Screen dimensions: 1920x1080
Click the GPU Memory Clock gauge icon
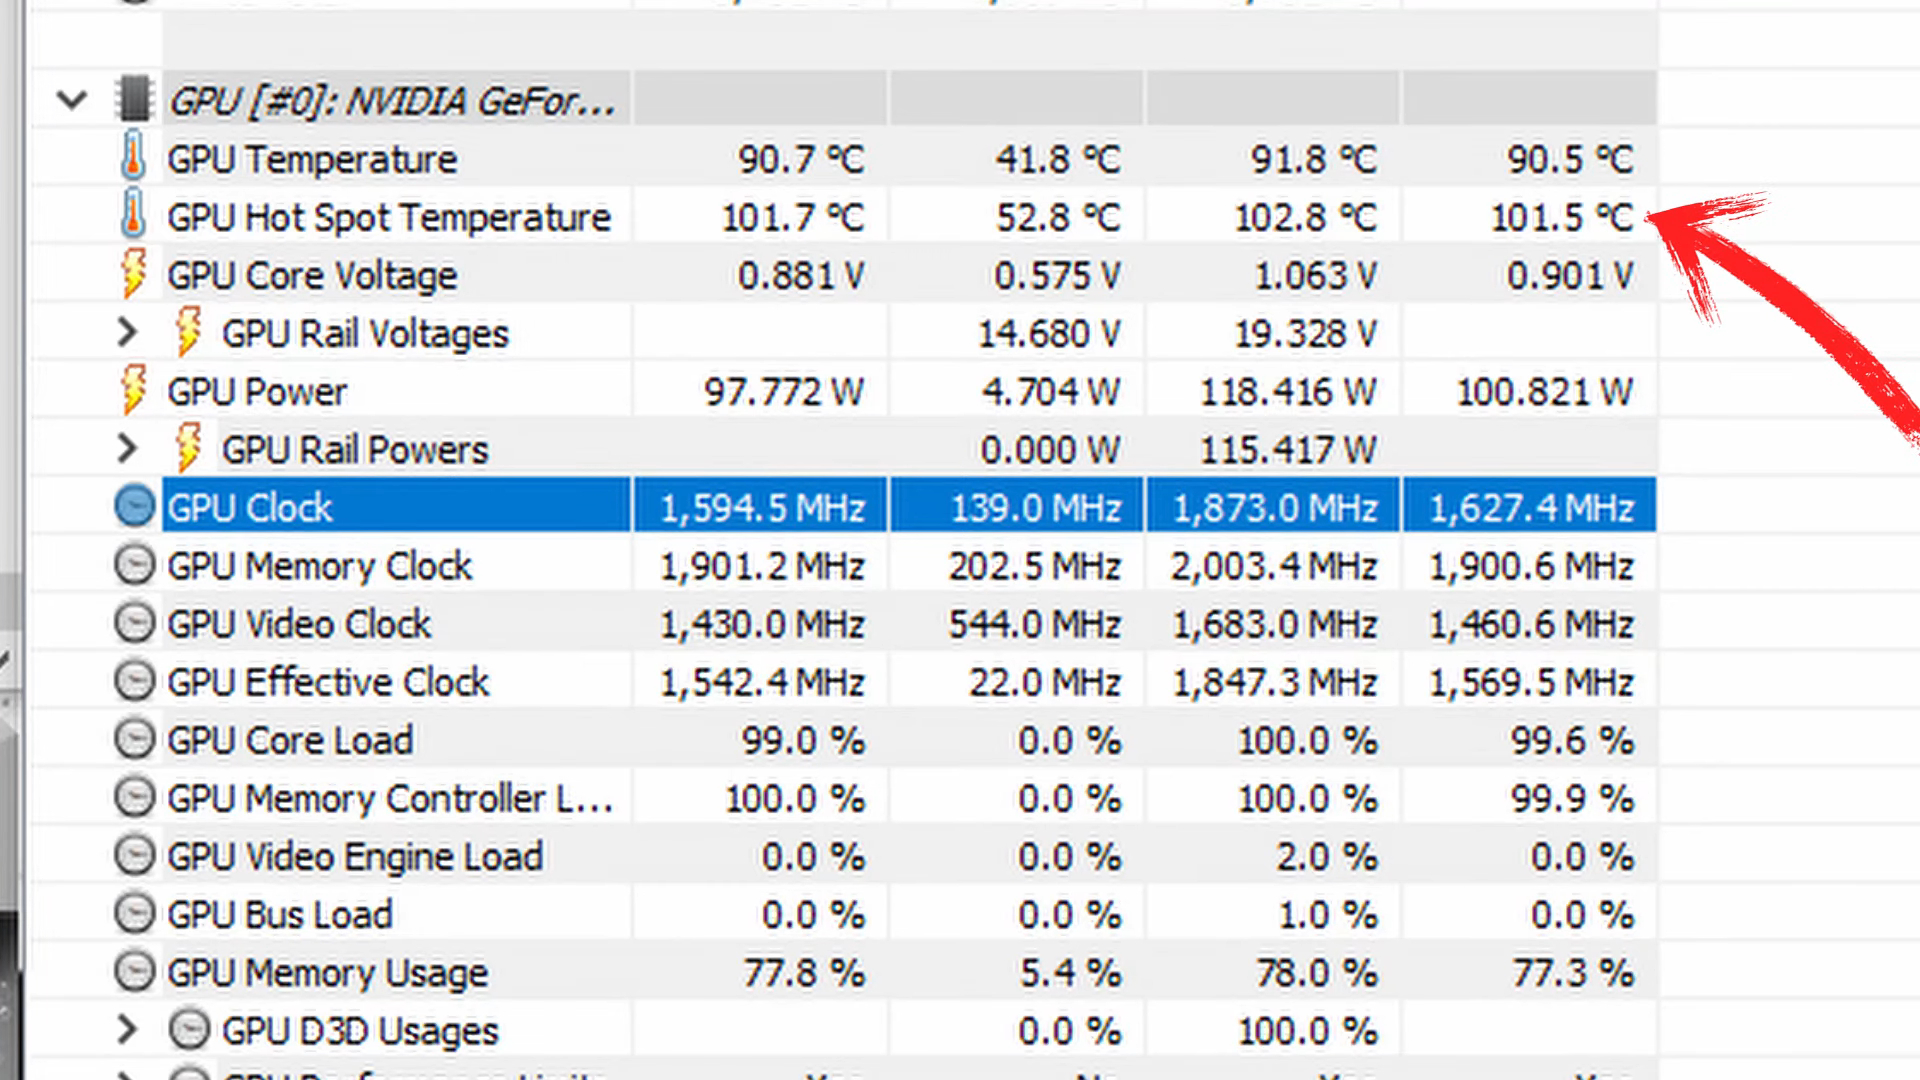tap(134, 564)
